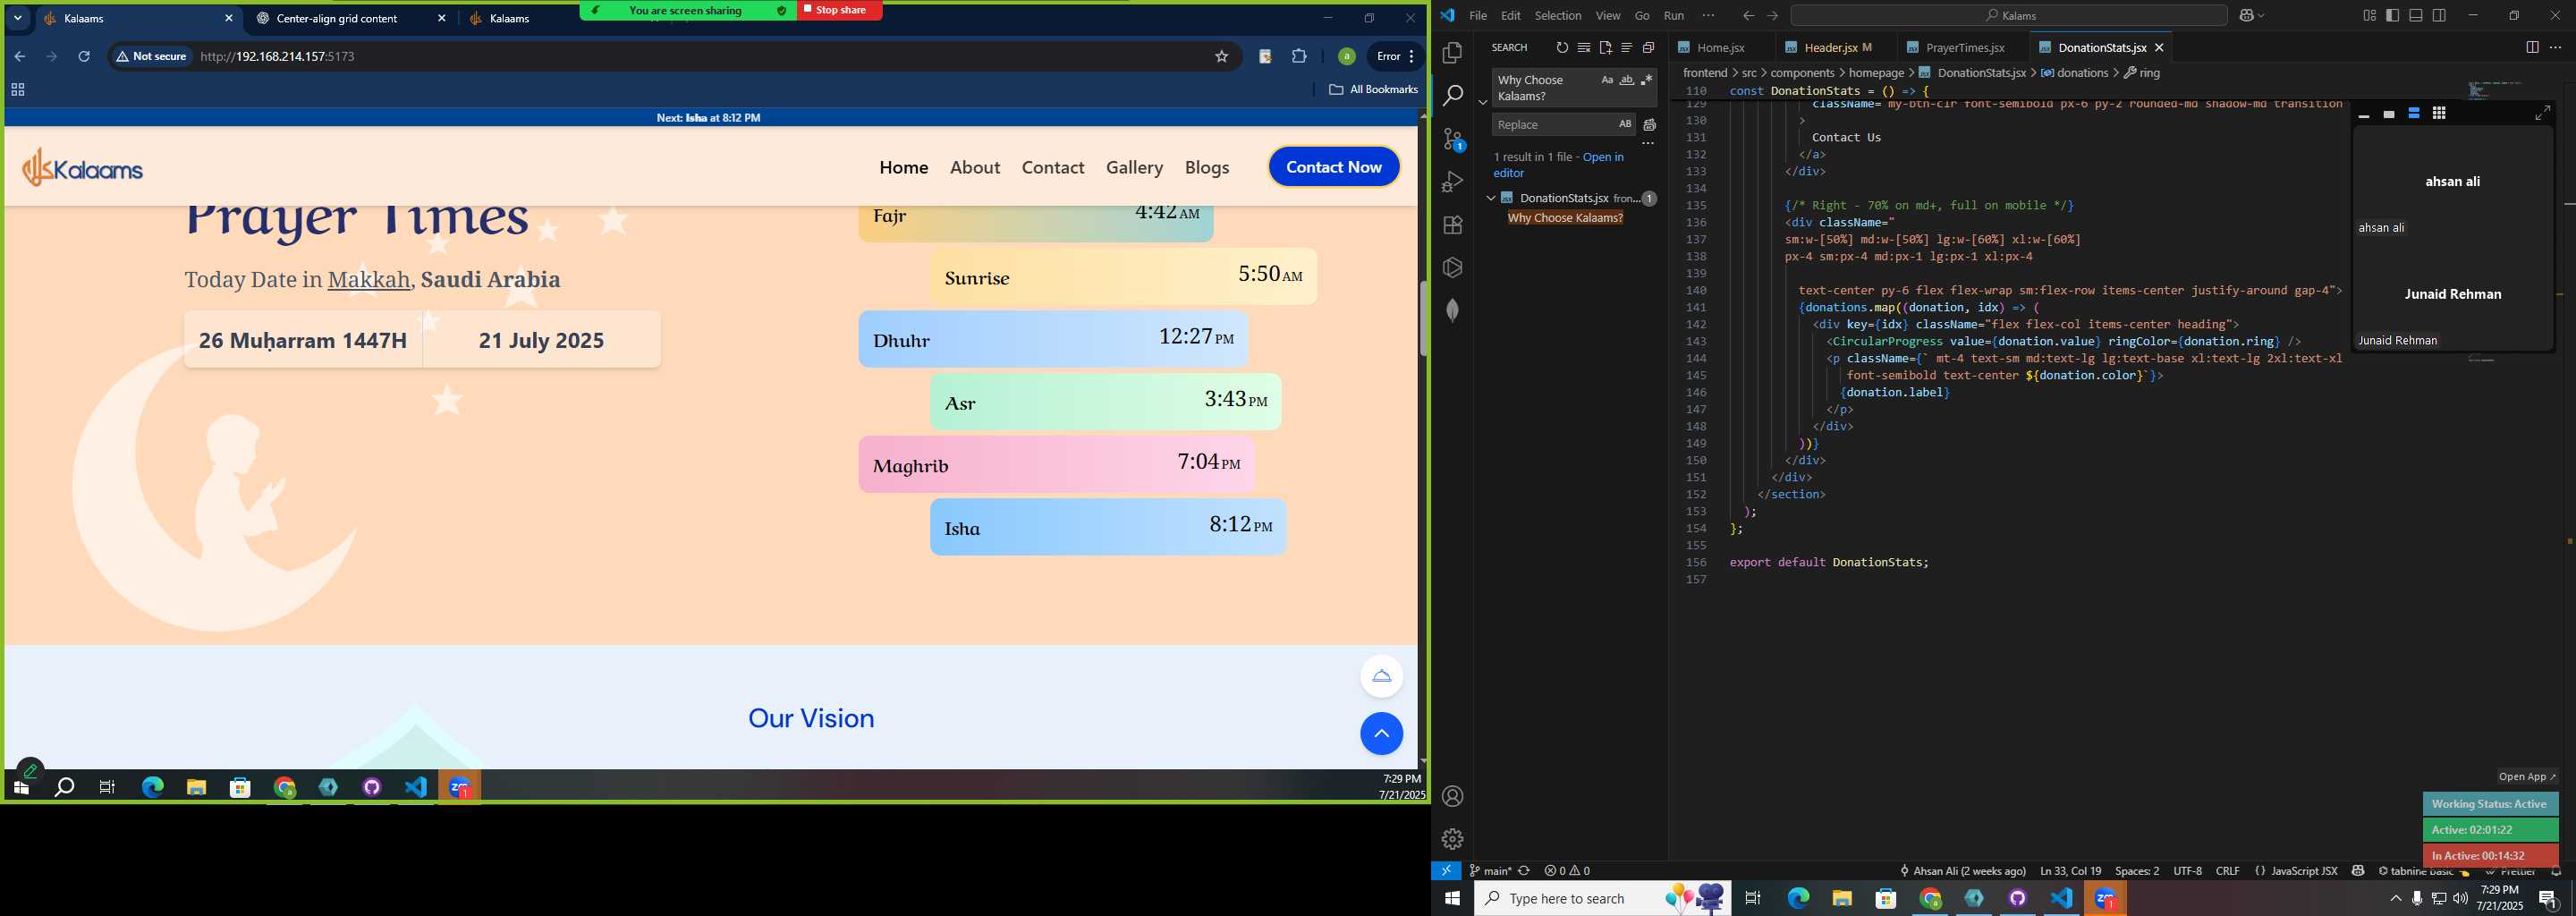Click the Copilot status icon in status bar
Screen dimensions: 2576x916
tap(2358, 871)
